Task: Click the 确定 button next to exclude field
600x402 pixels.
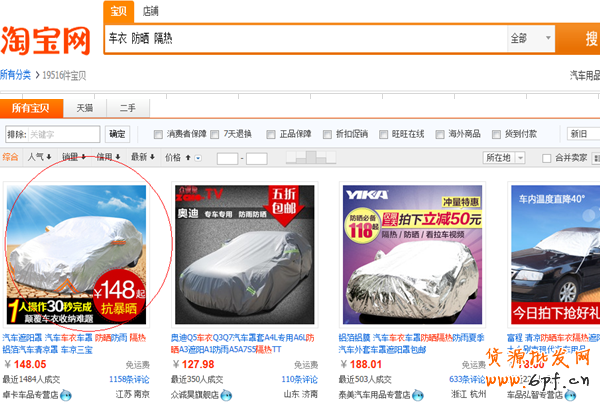Action: [117, 134]
